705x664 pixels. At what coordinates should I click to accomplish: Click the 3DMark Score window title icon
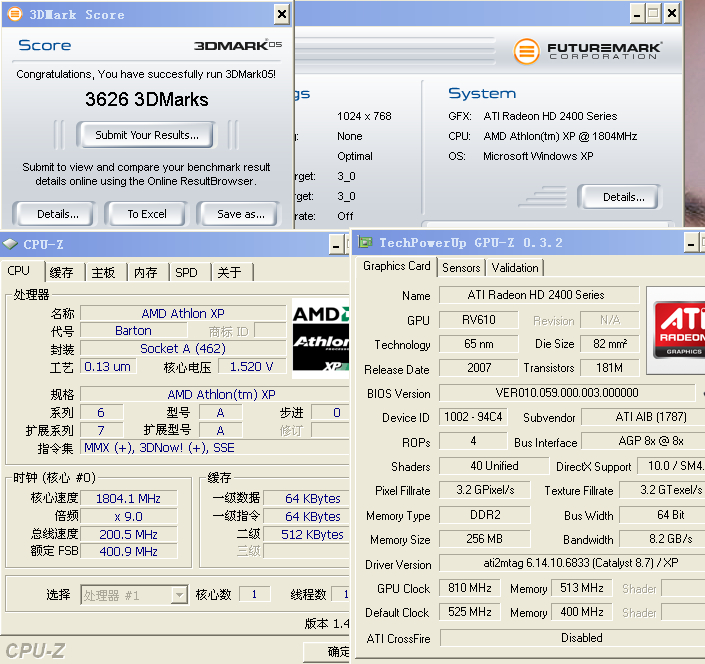(x=14, y=14)
